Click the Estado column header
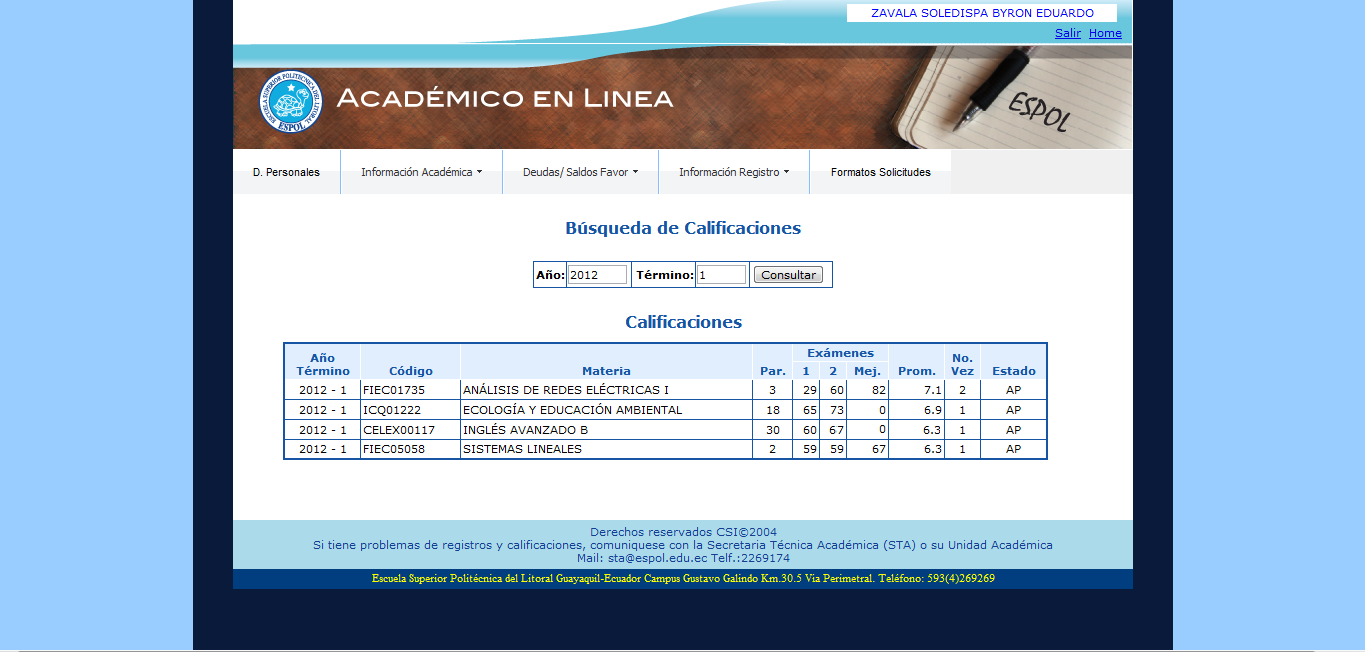 point(1013,371)
